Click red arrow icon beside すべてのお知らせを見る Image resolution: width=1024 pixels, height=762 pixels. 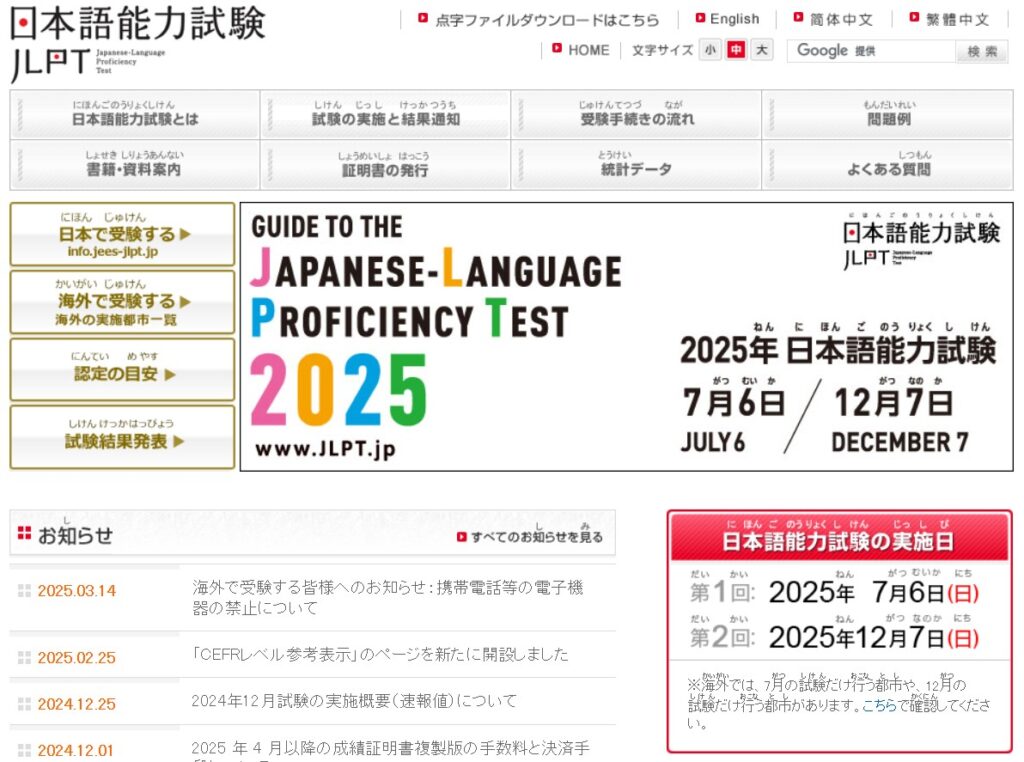pyautogui.click(x=462, y=537)
